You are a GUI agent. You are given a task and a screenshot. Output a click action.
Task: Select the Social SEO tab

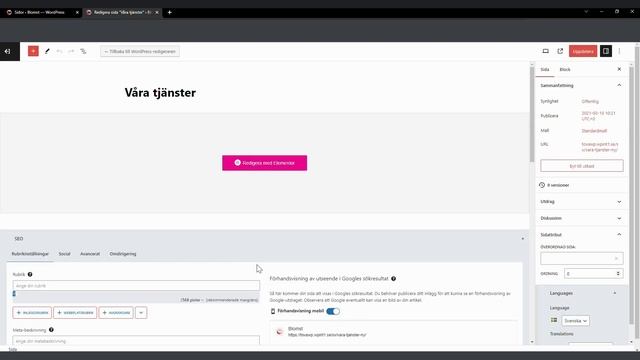pyautogui.click(x=64, y=254)
